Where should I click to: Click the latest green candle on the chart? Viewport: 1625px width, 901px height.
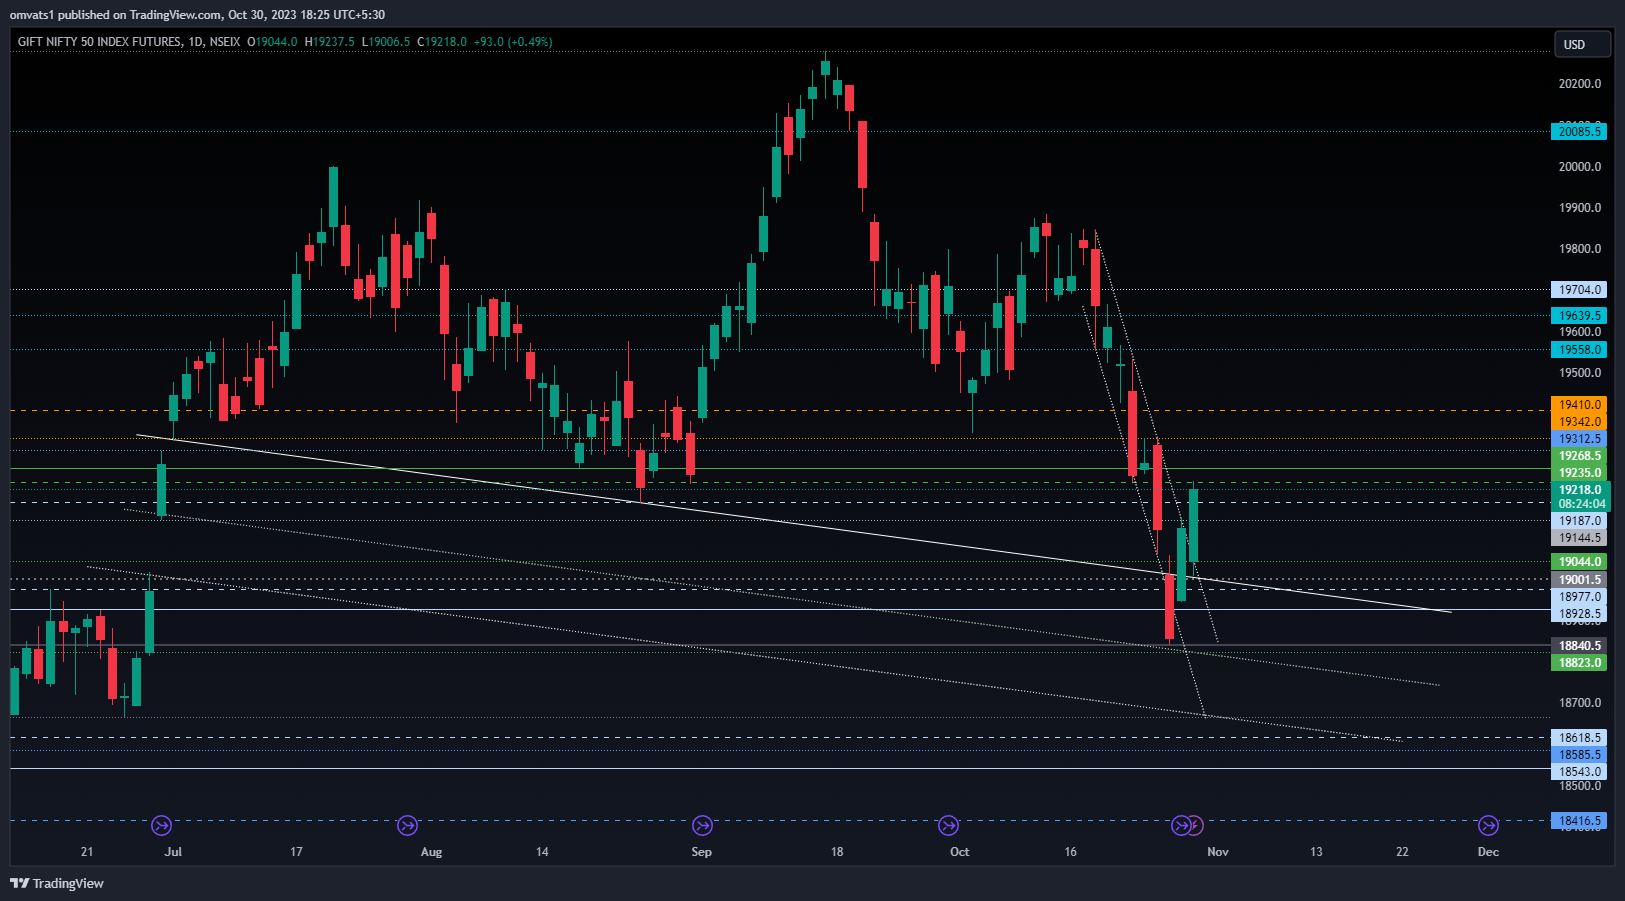click(x=1193, y=525)
